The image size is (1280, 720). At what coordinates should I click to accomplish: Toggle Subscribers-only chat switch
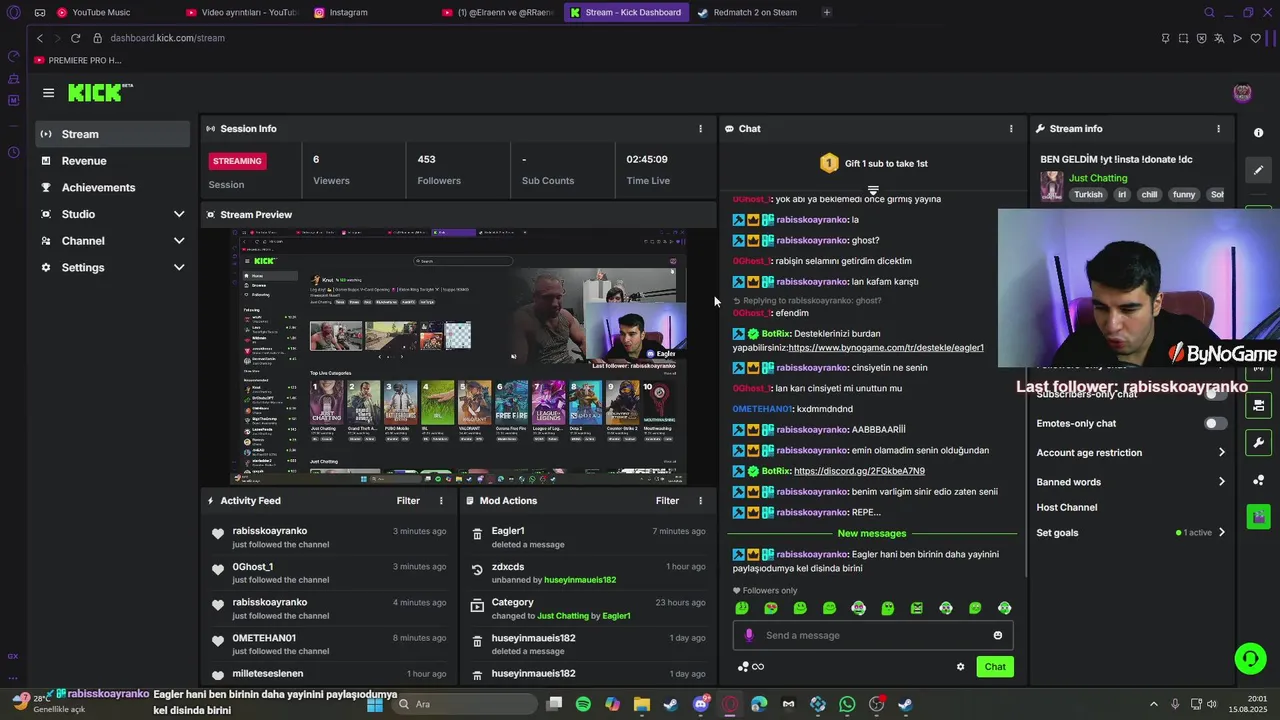(1215, 394)
